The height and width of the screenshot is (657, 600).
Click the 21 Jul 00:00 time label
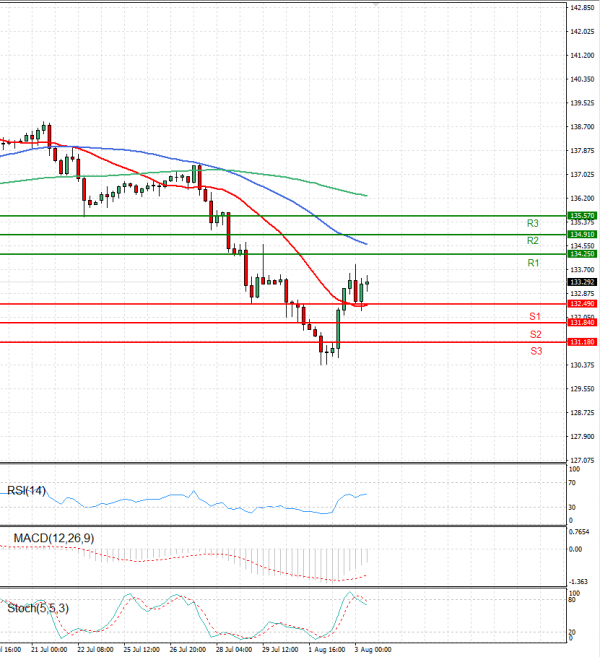49,649
